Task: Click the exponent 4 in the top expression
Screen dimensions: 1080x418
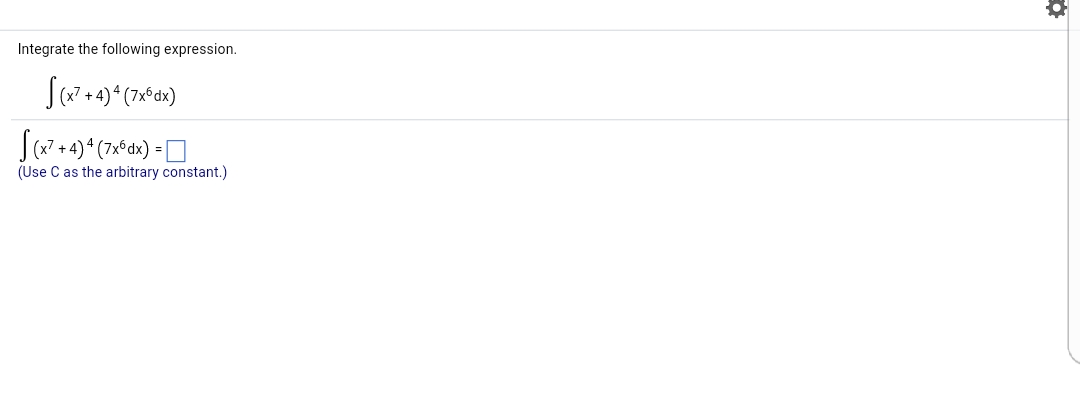Action: 116,90
